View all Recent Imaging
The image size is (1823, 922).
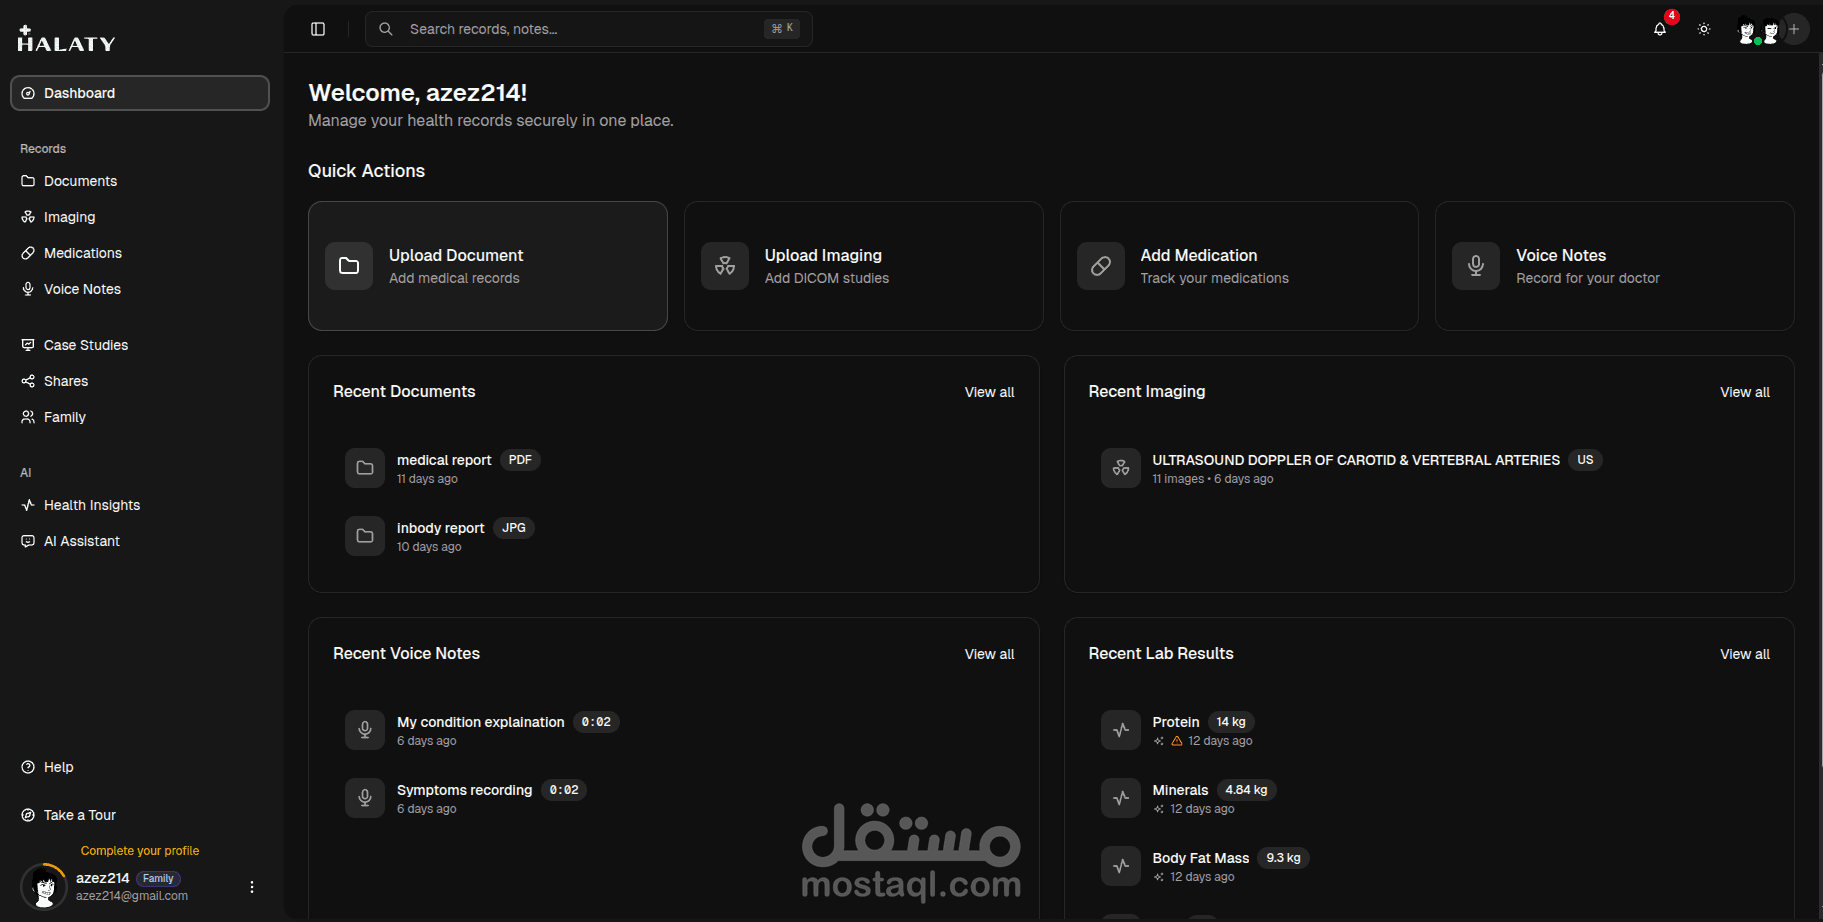tap(1745, 392)
